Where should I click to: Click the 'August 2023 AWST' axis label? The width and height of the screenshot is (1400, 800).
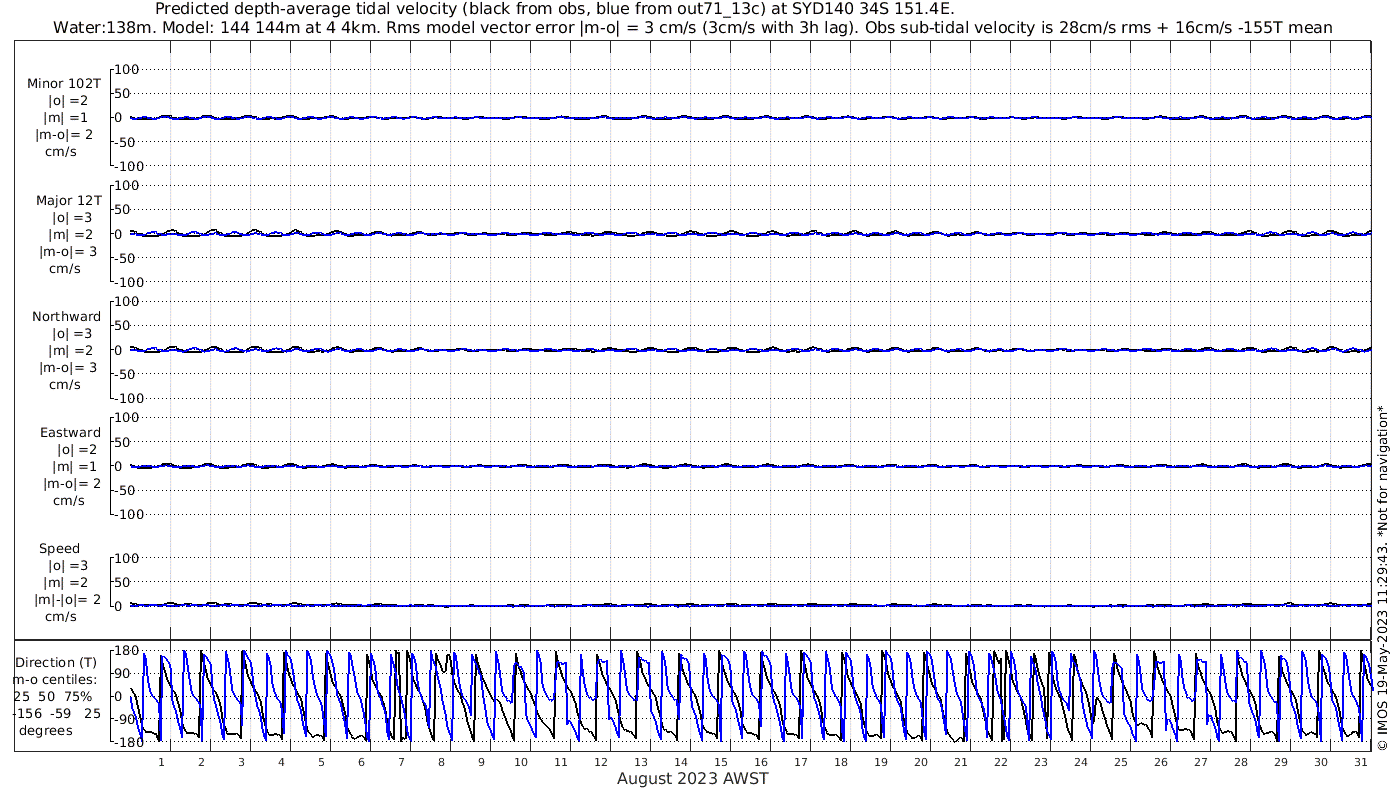[x=692, y=779]
